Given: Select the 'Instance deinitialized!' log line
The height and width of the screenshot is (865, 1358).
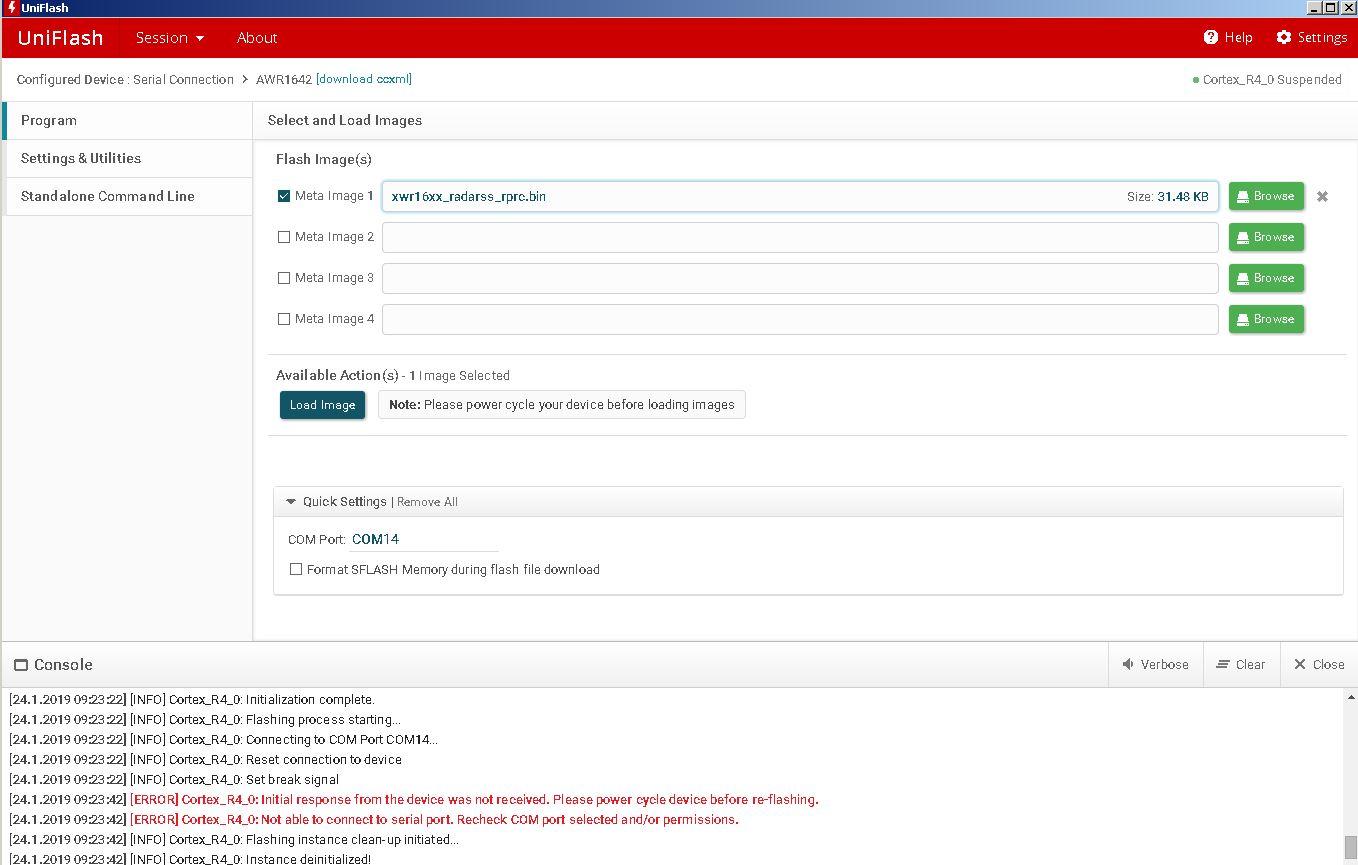Looking at the screenshot, I should coord(190,859).
